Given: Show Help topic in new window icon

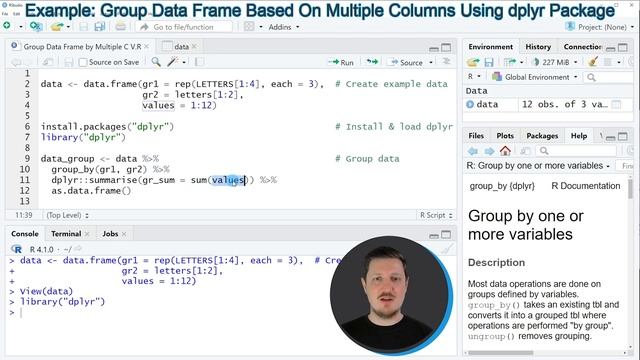Looking at the screenshot, I should click(525, 151).
